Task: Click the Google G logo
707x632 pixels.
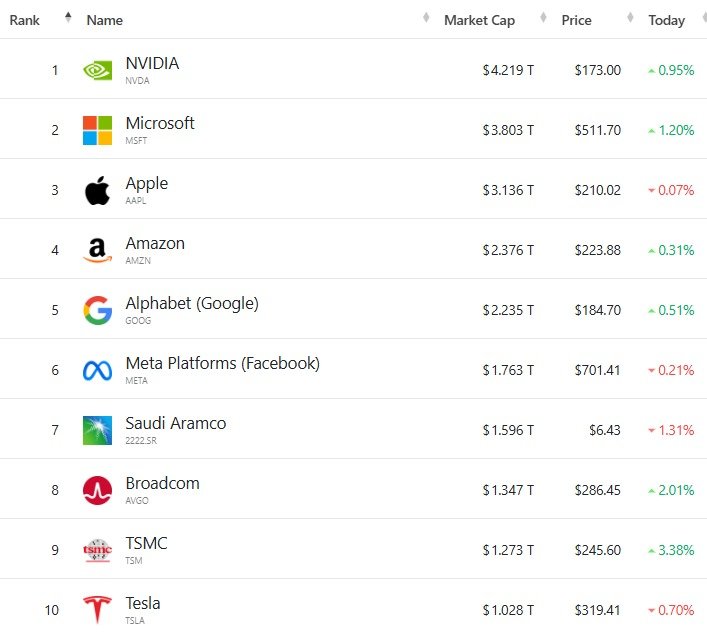Action: click(97, 310)
